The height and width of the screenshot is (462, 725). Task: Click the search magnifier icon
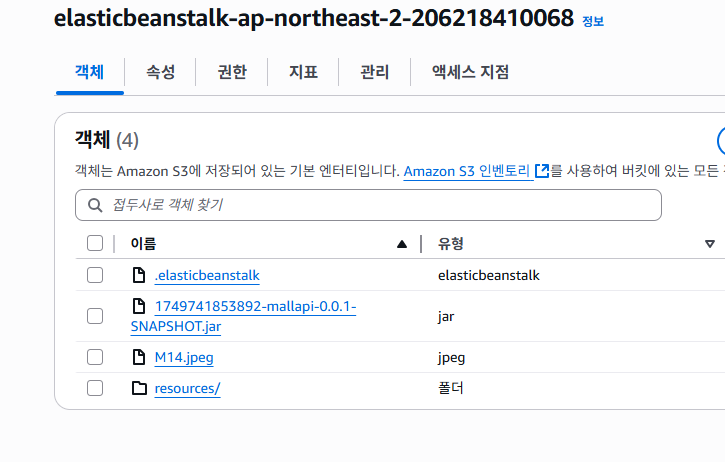[x=96, y=205]
